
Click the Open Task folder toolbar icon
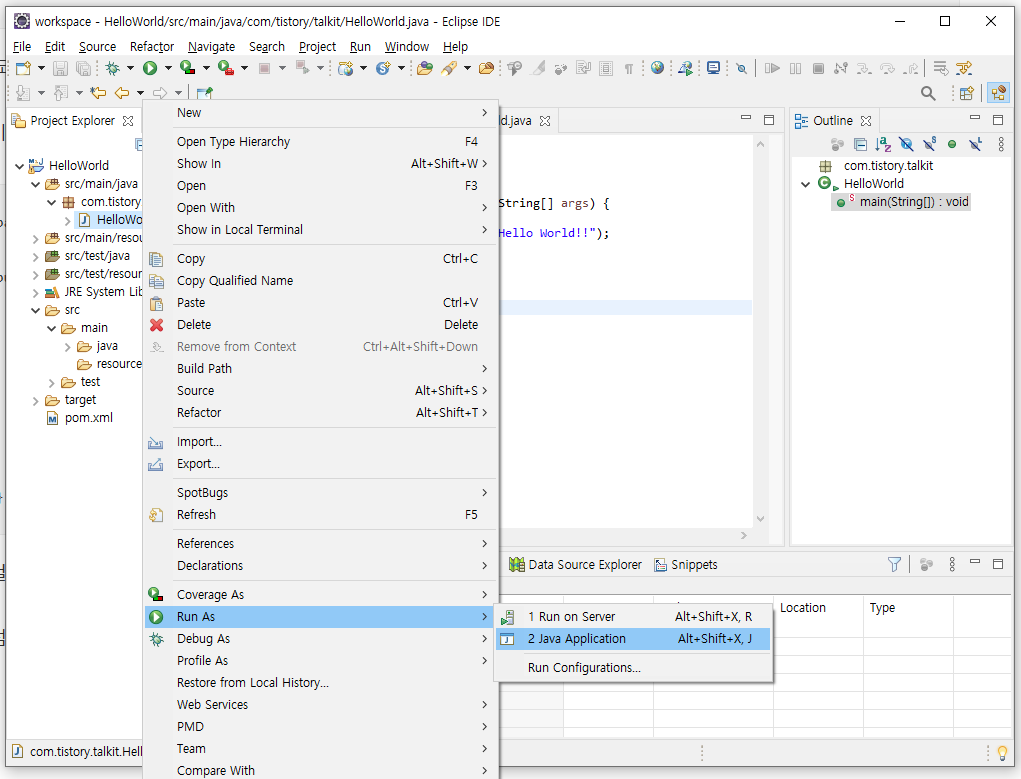[486, 68]
